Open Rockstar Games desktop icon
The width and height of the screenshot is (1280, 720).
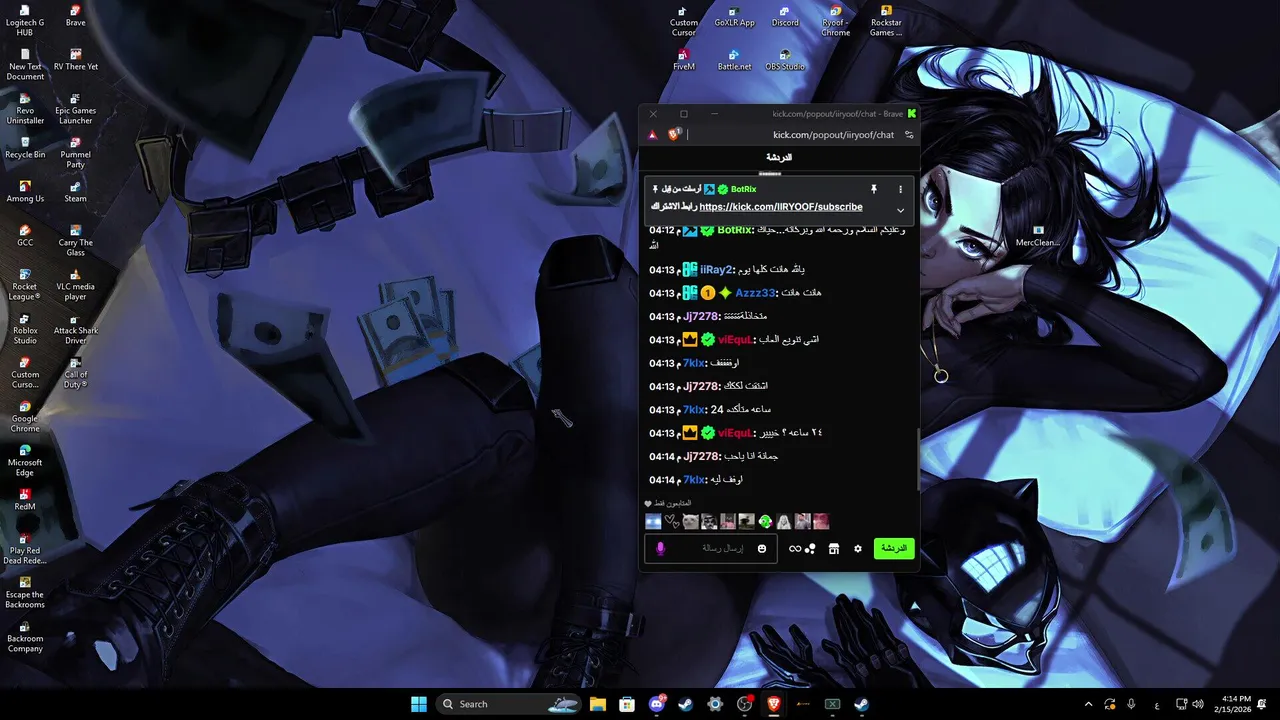click(886, 21)
